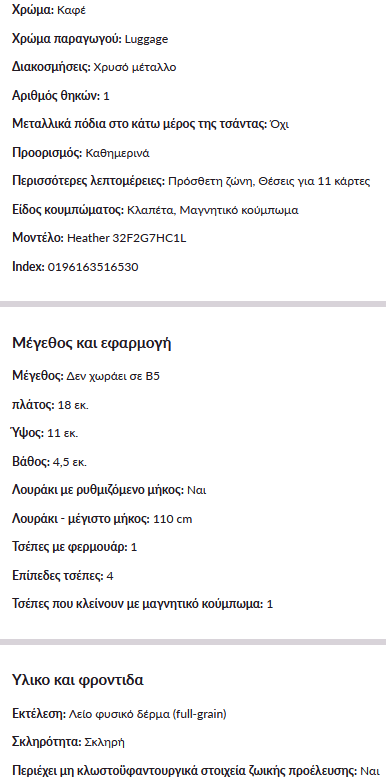Click 'Προορισμός: Καθημερινά' row
Viewport: 386px width, 782px height.
[80, 153]
